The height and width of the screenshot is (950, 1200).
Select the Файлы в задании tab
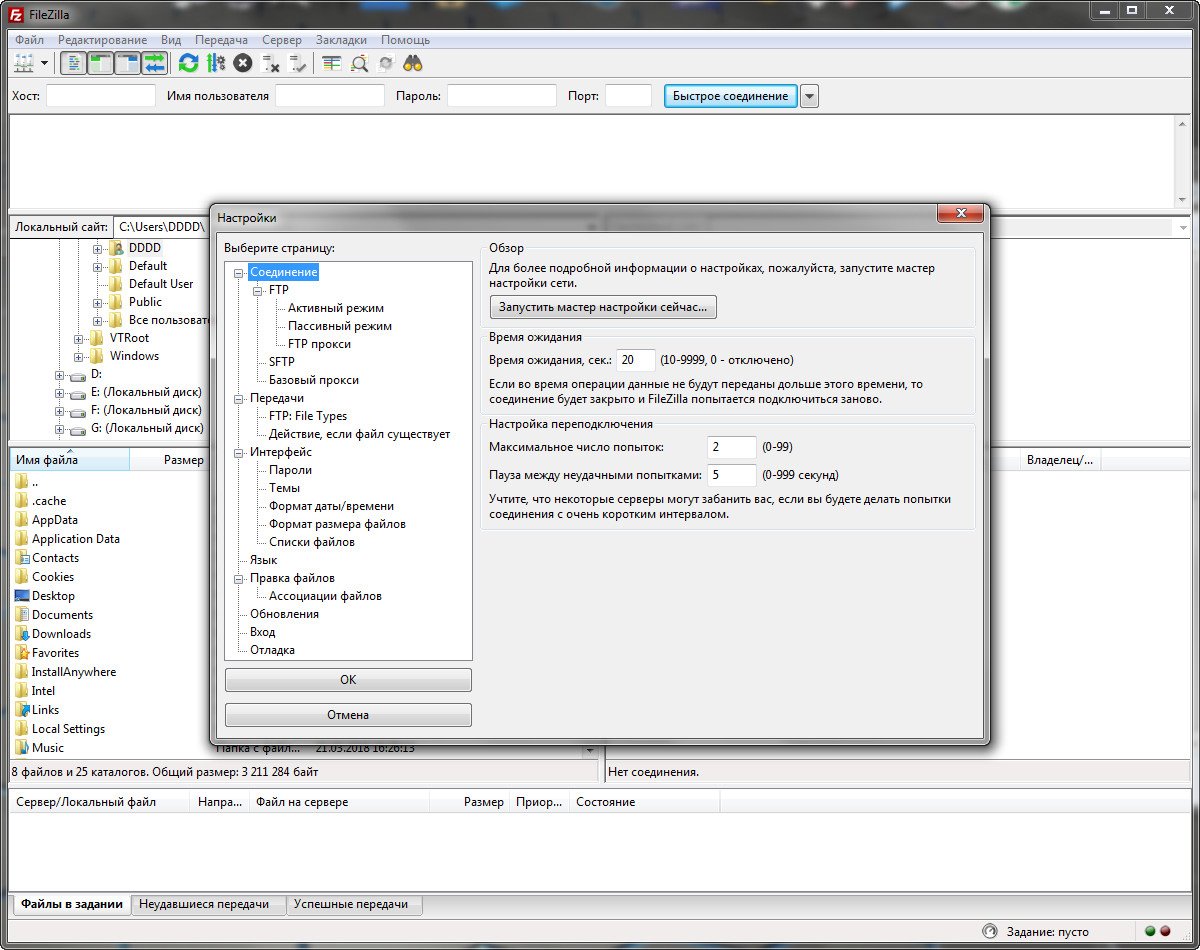pyautogui.click(x=71, y=904)
